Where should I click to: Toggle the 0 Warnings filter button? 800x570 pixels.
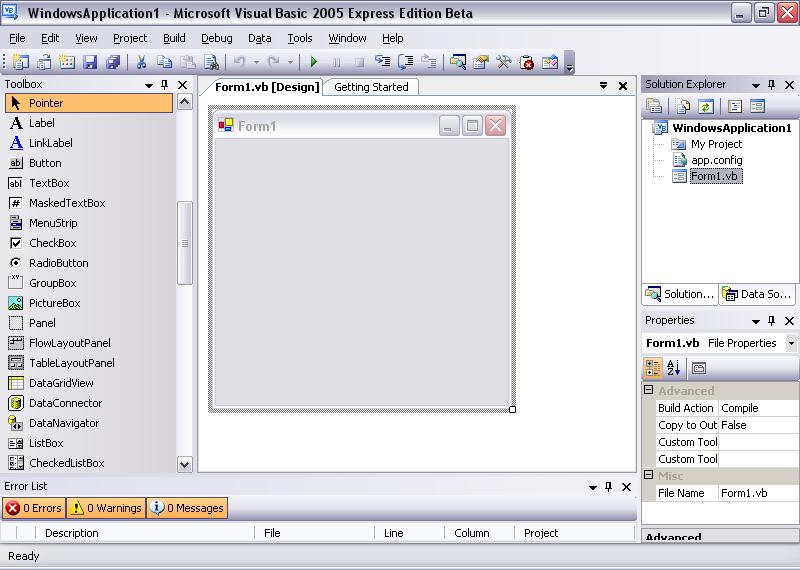point(106,508)
